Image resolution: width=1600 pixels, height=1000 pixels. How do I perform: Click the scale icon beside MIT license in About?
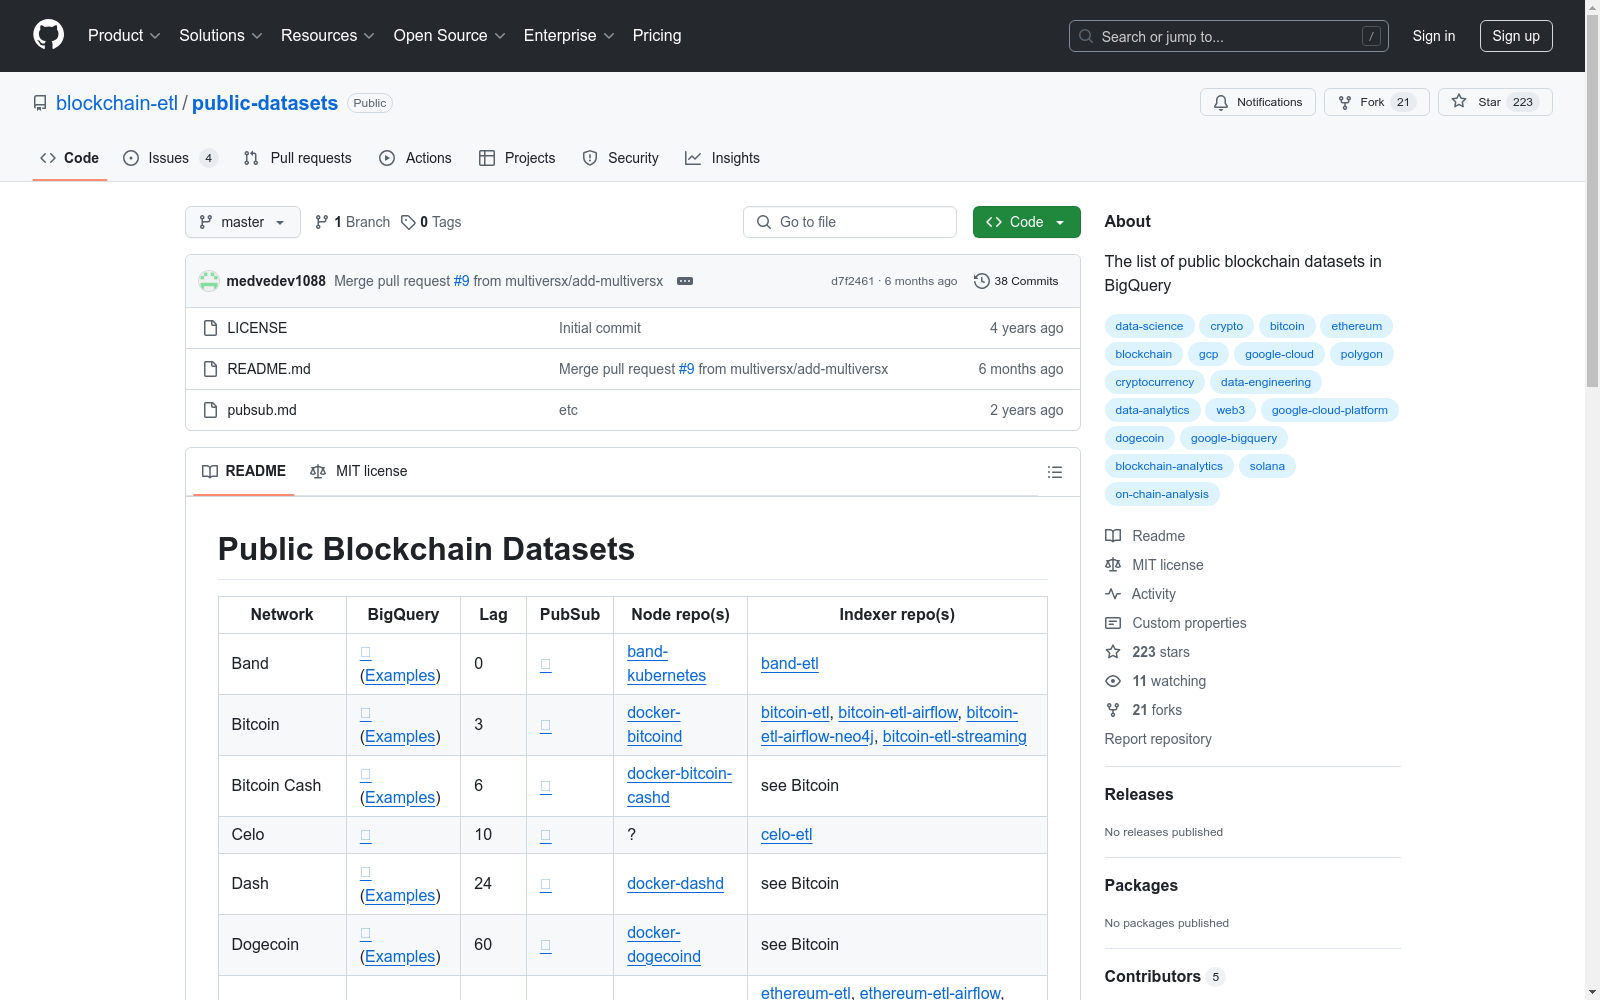coord(1113,565)
